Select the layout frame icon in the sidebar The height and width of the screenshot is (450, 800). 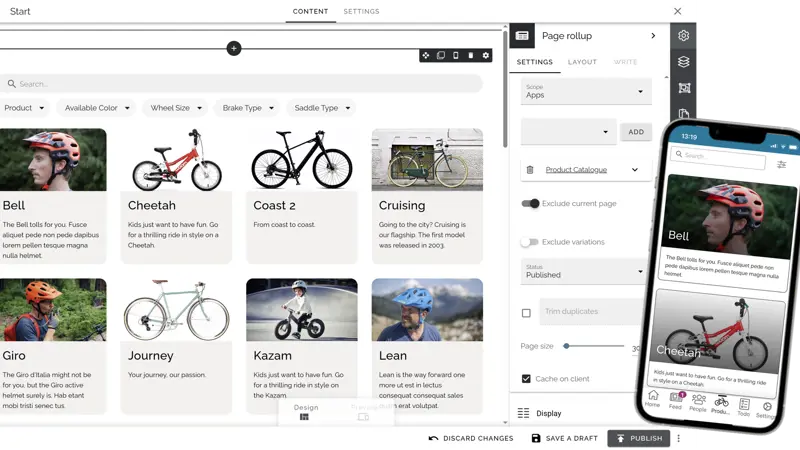point(684,88)
